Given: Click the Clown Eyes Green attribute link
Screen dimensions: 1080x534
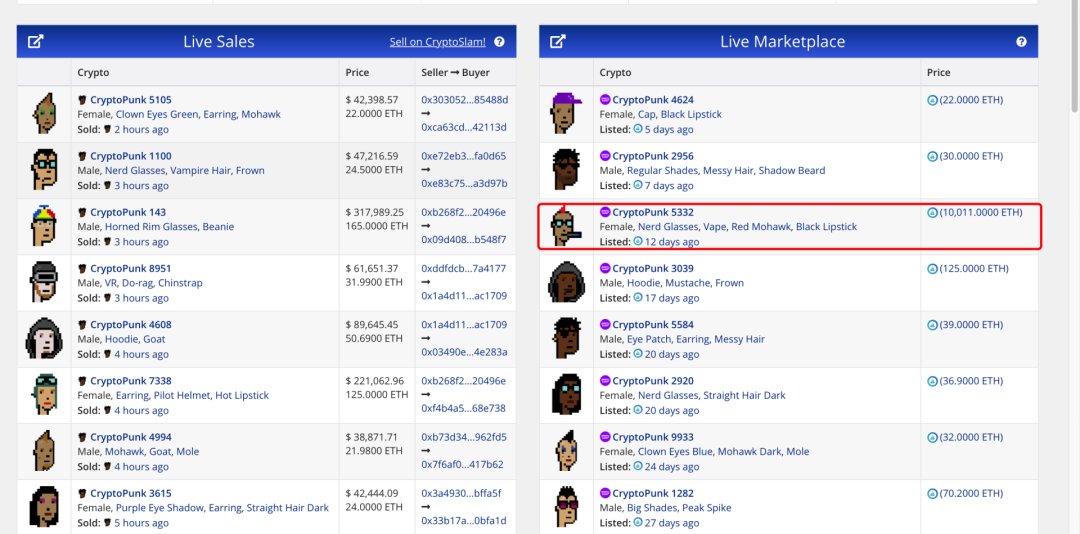Looking at the screenshot, I should [x=156, y=114].
